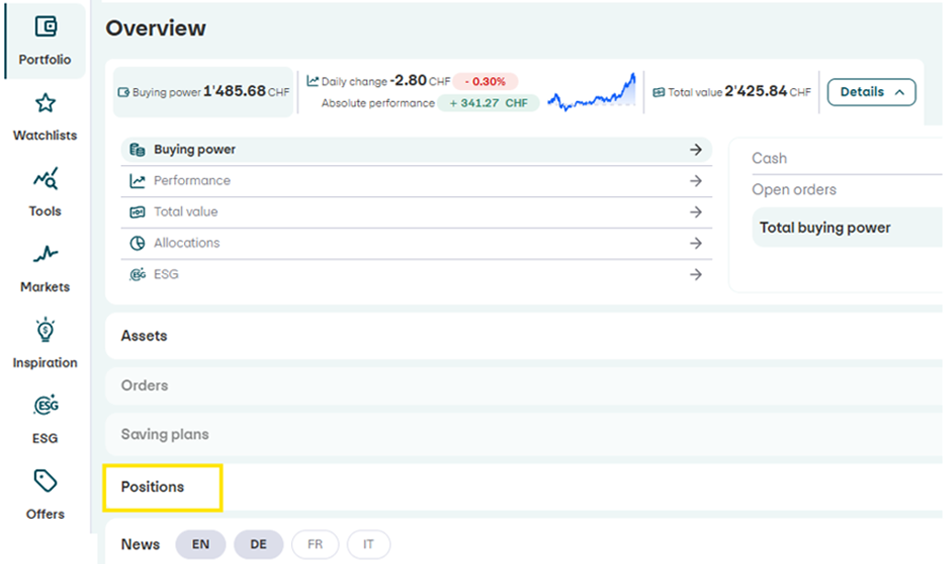Open Watchlists star icon

pos(45,103)
